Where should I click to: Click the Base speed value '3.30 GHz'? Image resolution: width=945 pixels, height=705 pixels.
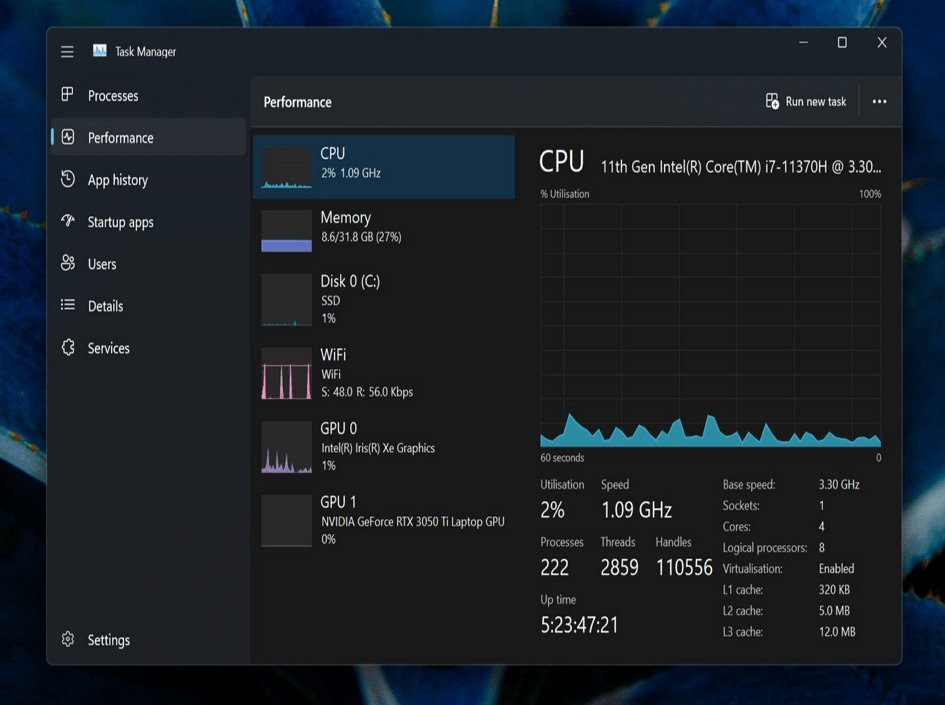[839, 484]
